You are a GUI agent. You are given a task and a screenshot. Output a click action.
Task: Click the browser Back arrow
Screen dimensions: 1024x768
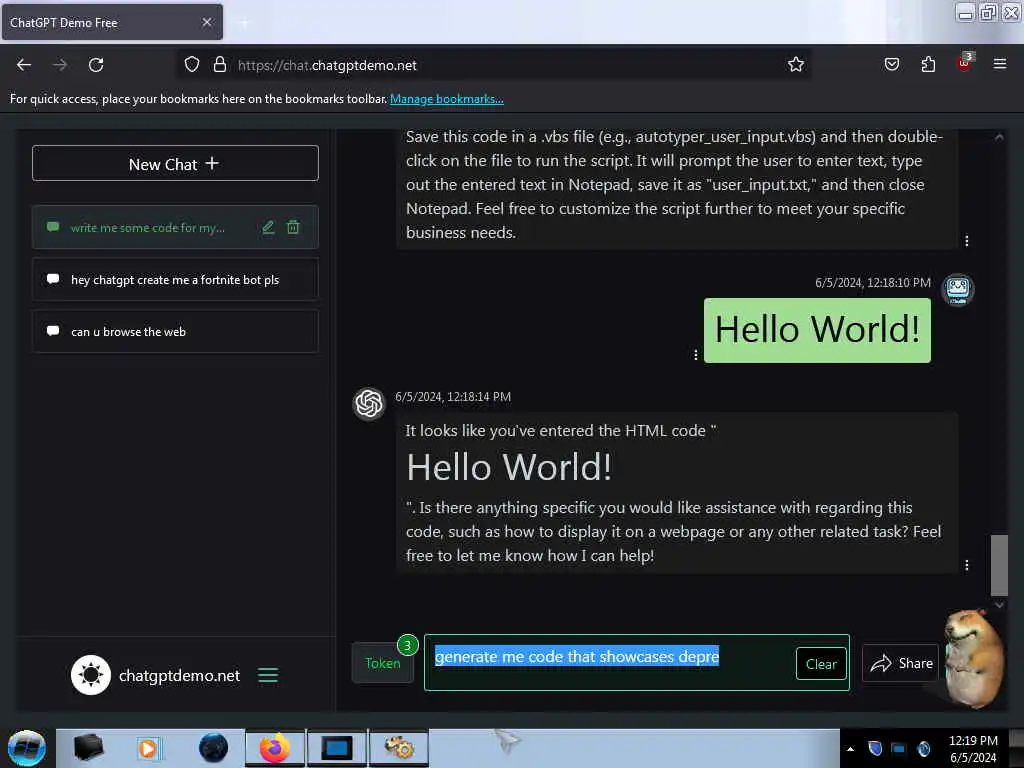[24, 65]
